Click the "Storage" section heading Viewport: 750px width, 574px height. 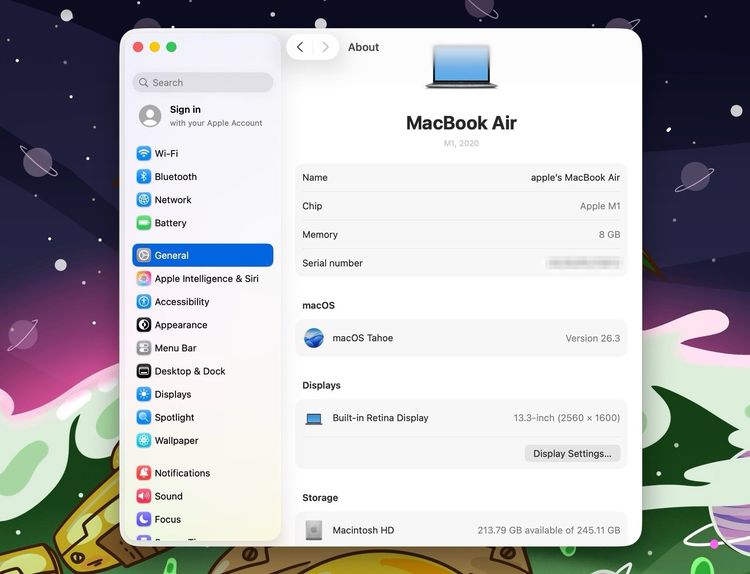[x=320, y=497]
